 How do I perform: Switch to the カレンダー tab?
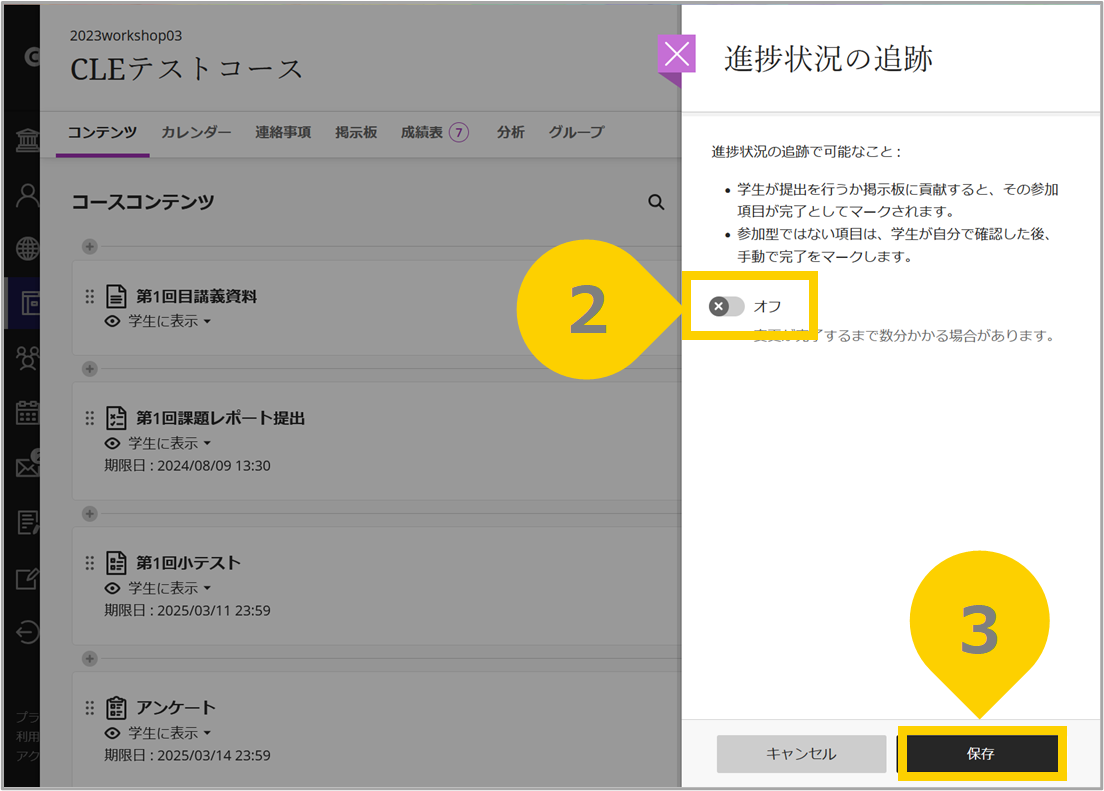pos(196,132)
